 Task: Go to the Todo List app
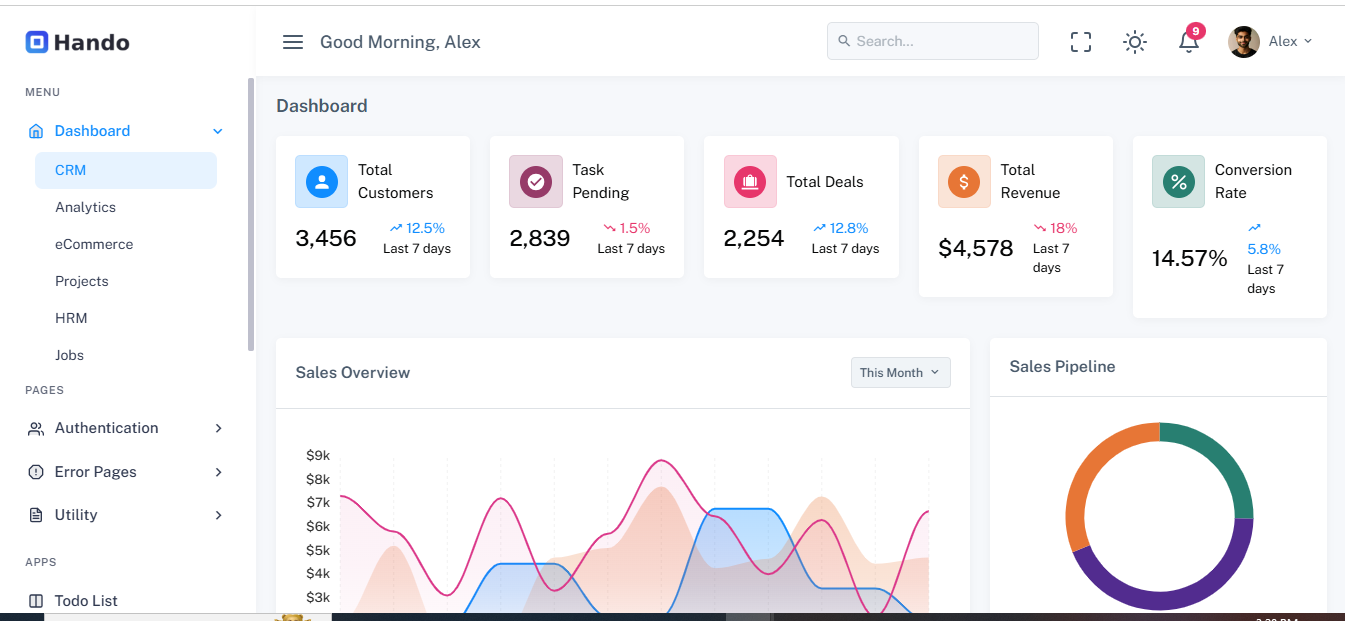click(x=86, y=600)
